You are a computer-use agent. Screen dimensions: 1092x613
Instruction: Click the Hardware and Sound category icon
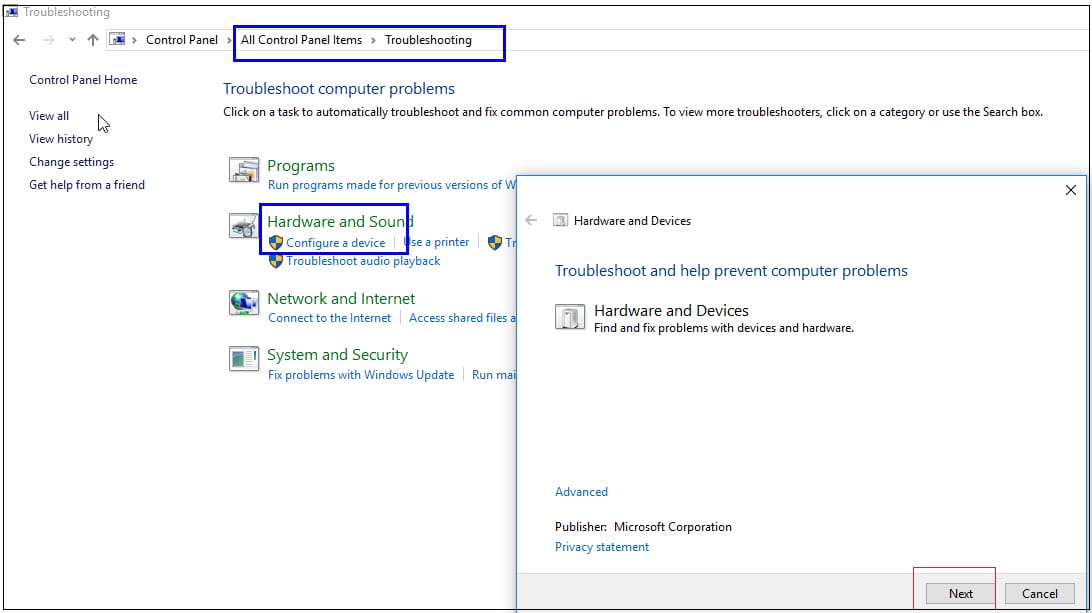pyautogui.click(x=244, y=228)
